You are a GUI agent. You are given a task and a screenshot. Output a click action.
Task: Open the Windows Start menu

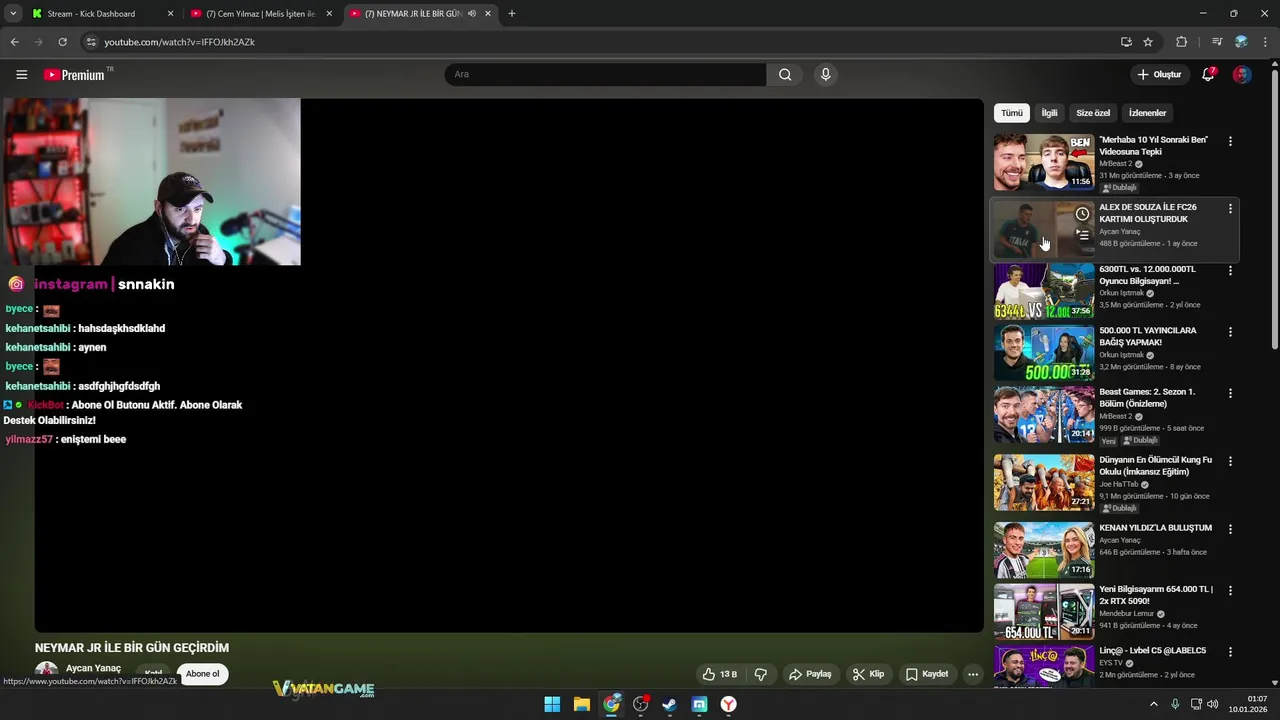[x=552, y=704]
